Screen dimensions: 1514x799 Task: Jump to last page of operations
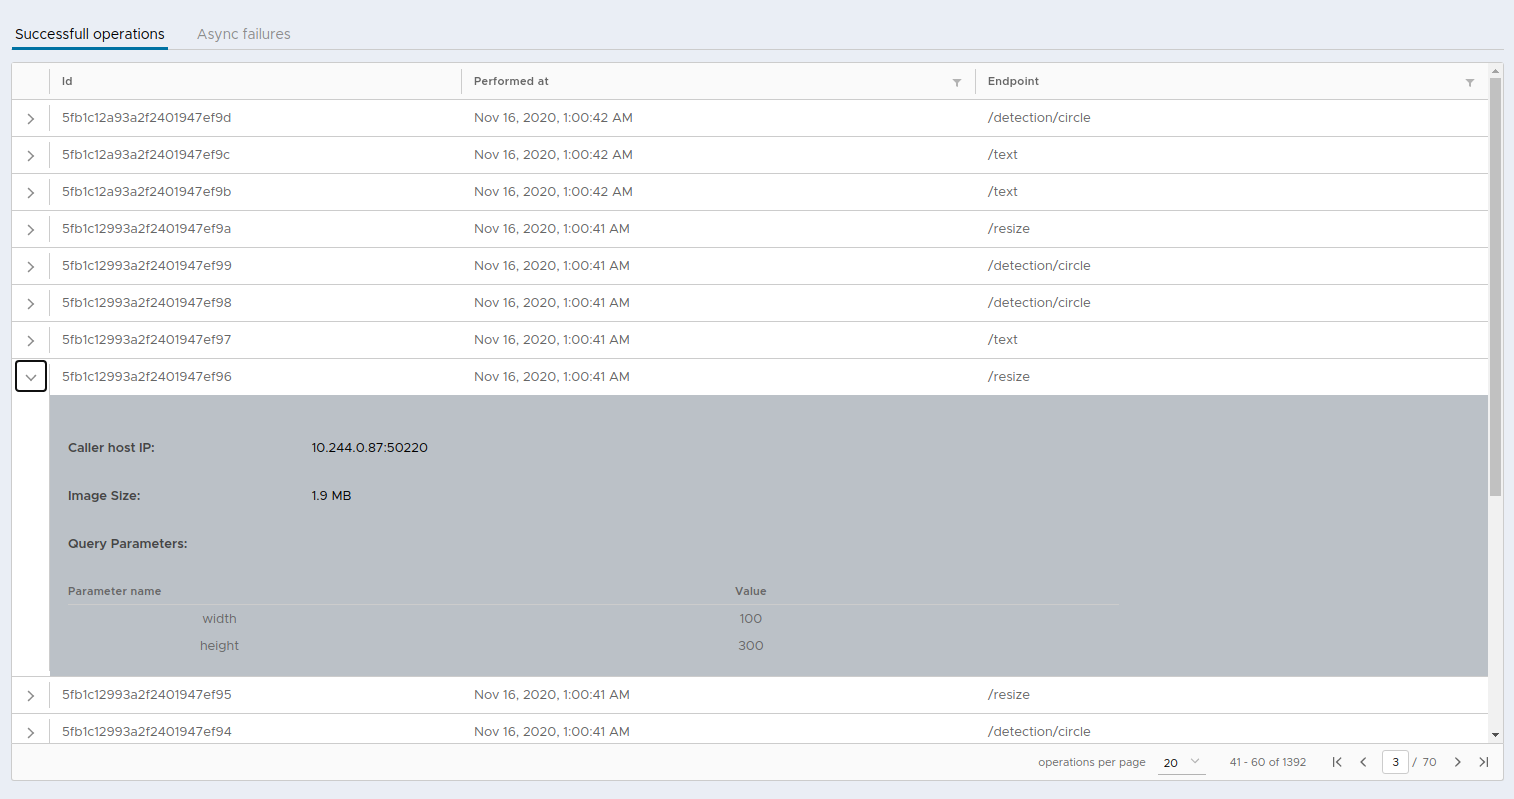(1484, 762)
